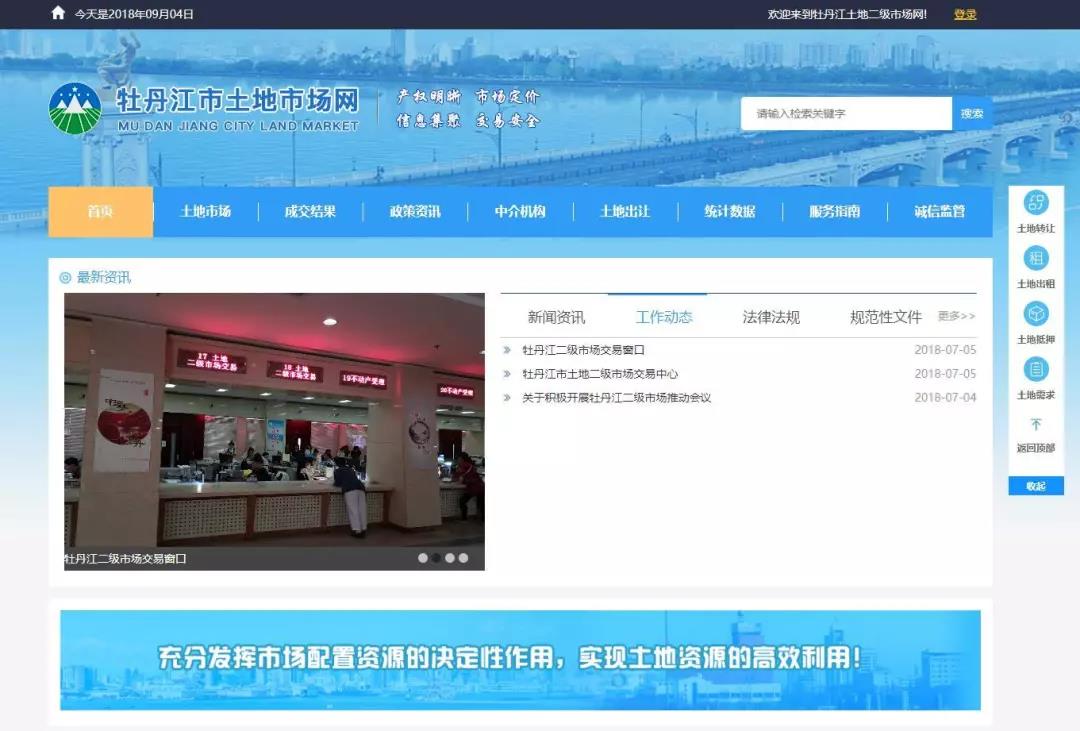Screen dimensions: 1080x731
Task: Click the search keyword input field
Action: click(x=845, y=114)
